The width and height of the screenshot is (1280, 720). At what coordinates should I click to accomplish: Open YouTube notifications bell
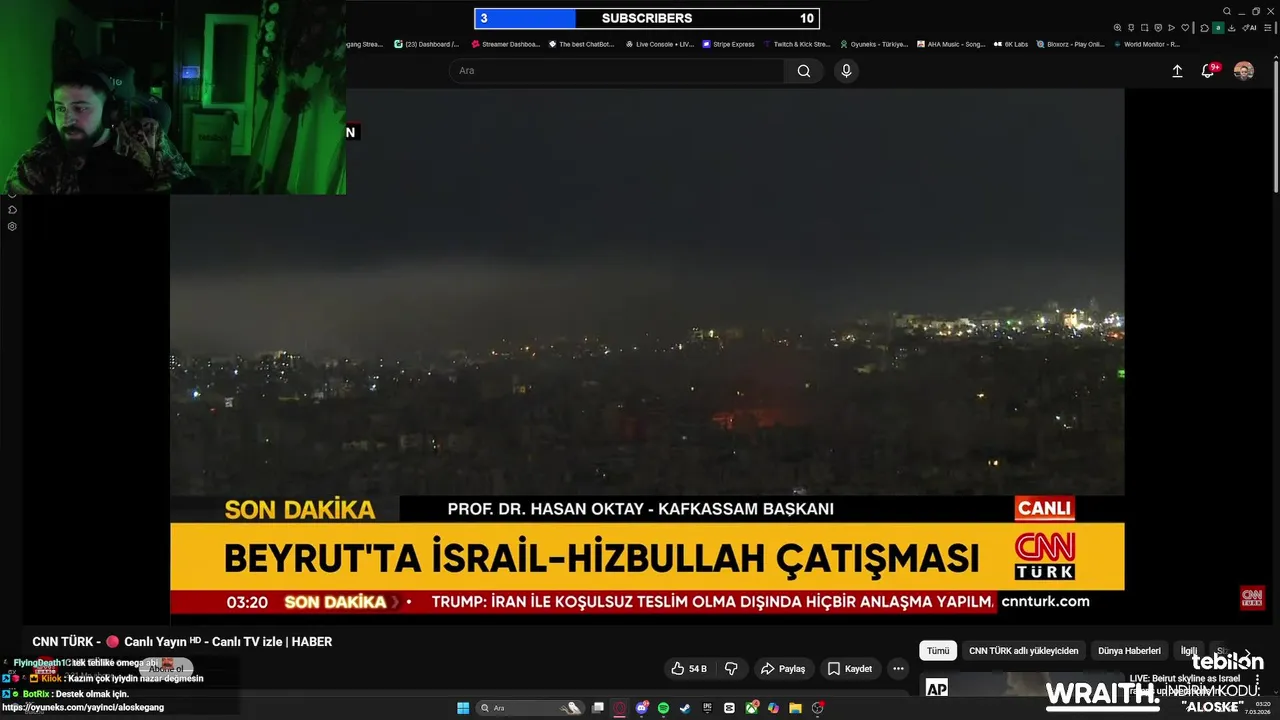(x=1208, y=71)
